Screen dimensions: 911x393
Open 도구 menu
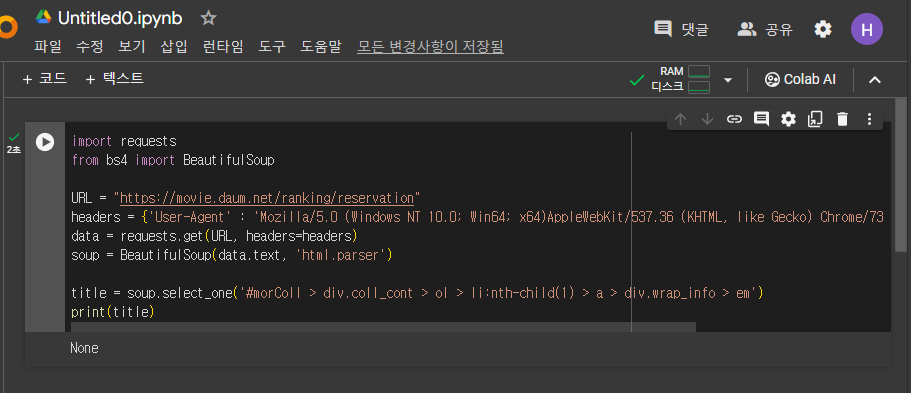click(272, 47)
